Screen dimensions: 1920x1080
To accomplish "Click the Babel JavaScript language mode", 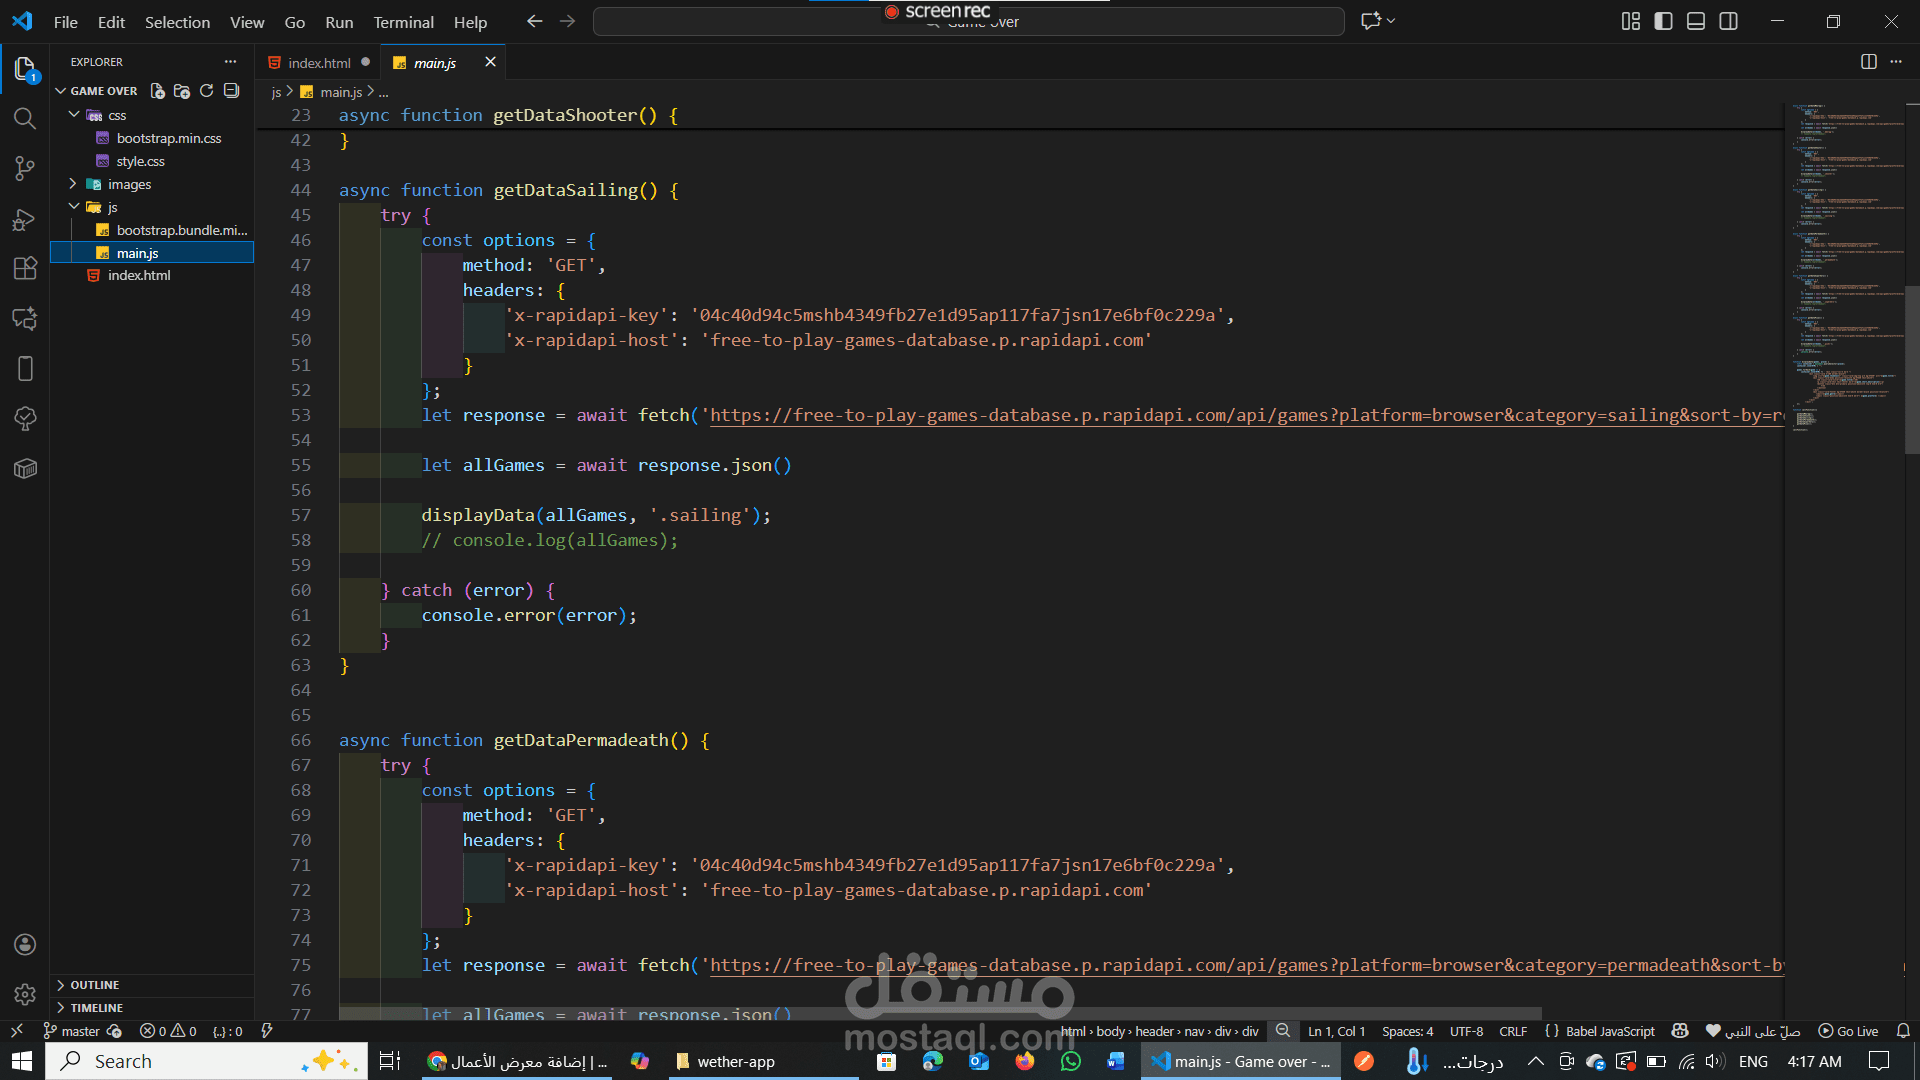I will coord(1609,1031).
